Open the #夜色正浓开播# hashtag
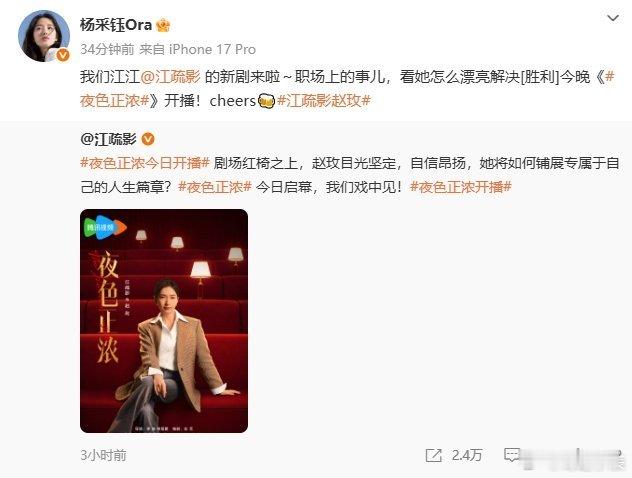Screen dimensions: 632x478 tap(461, 187)
